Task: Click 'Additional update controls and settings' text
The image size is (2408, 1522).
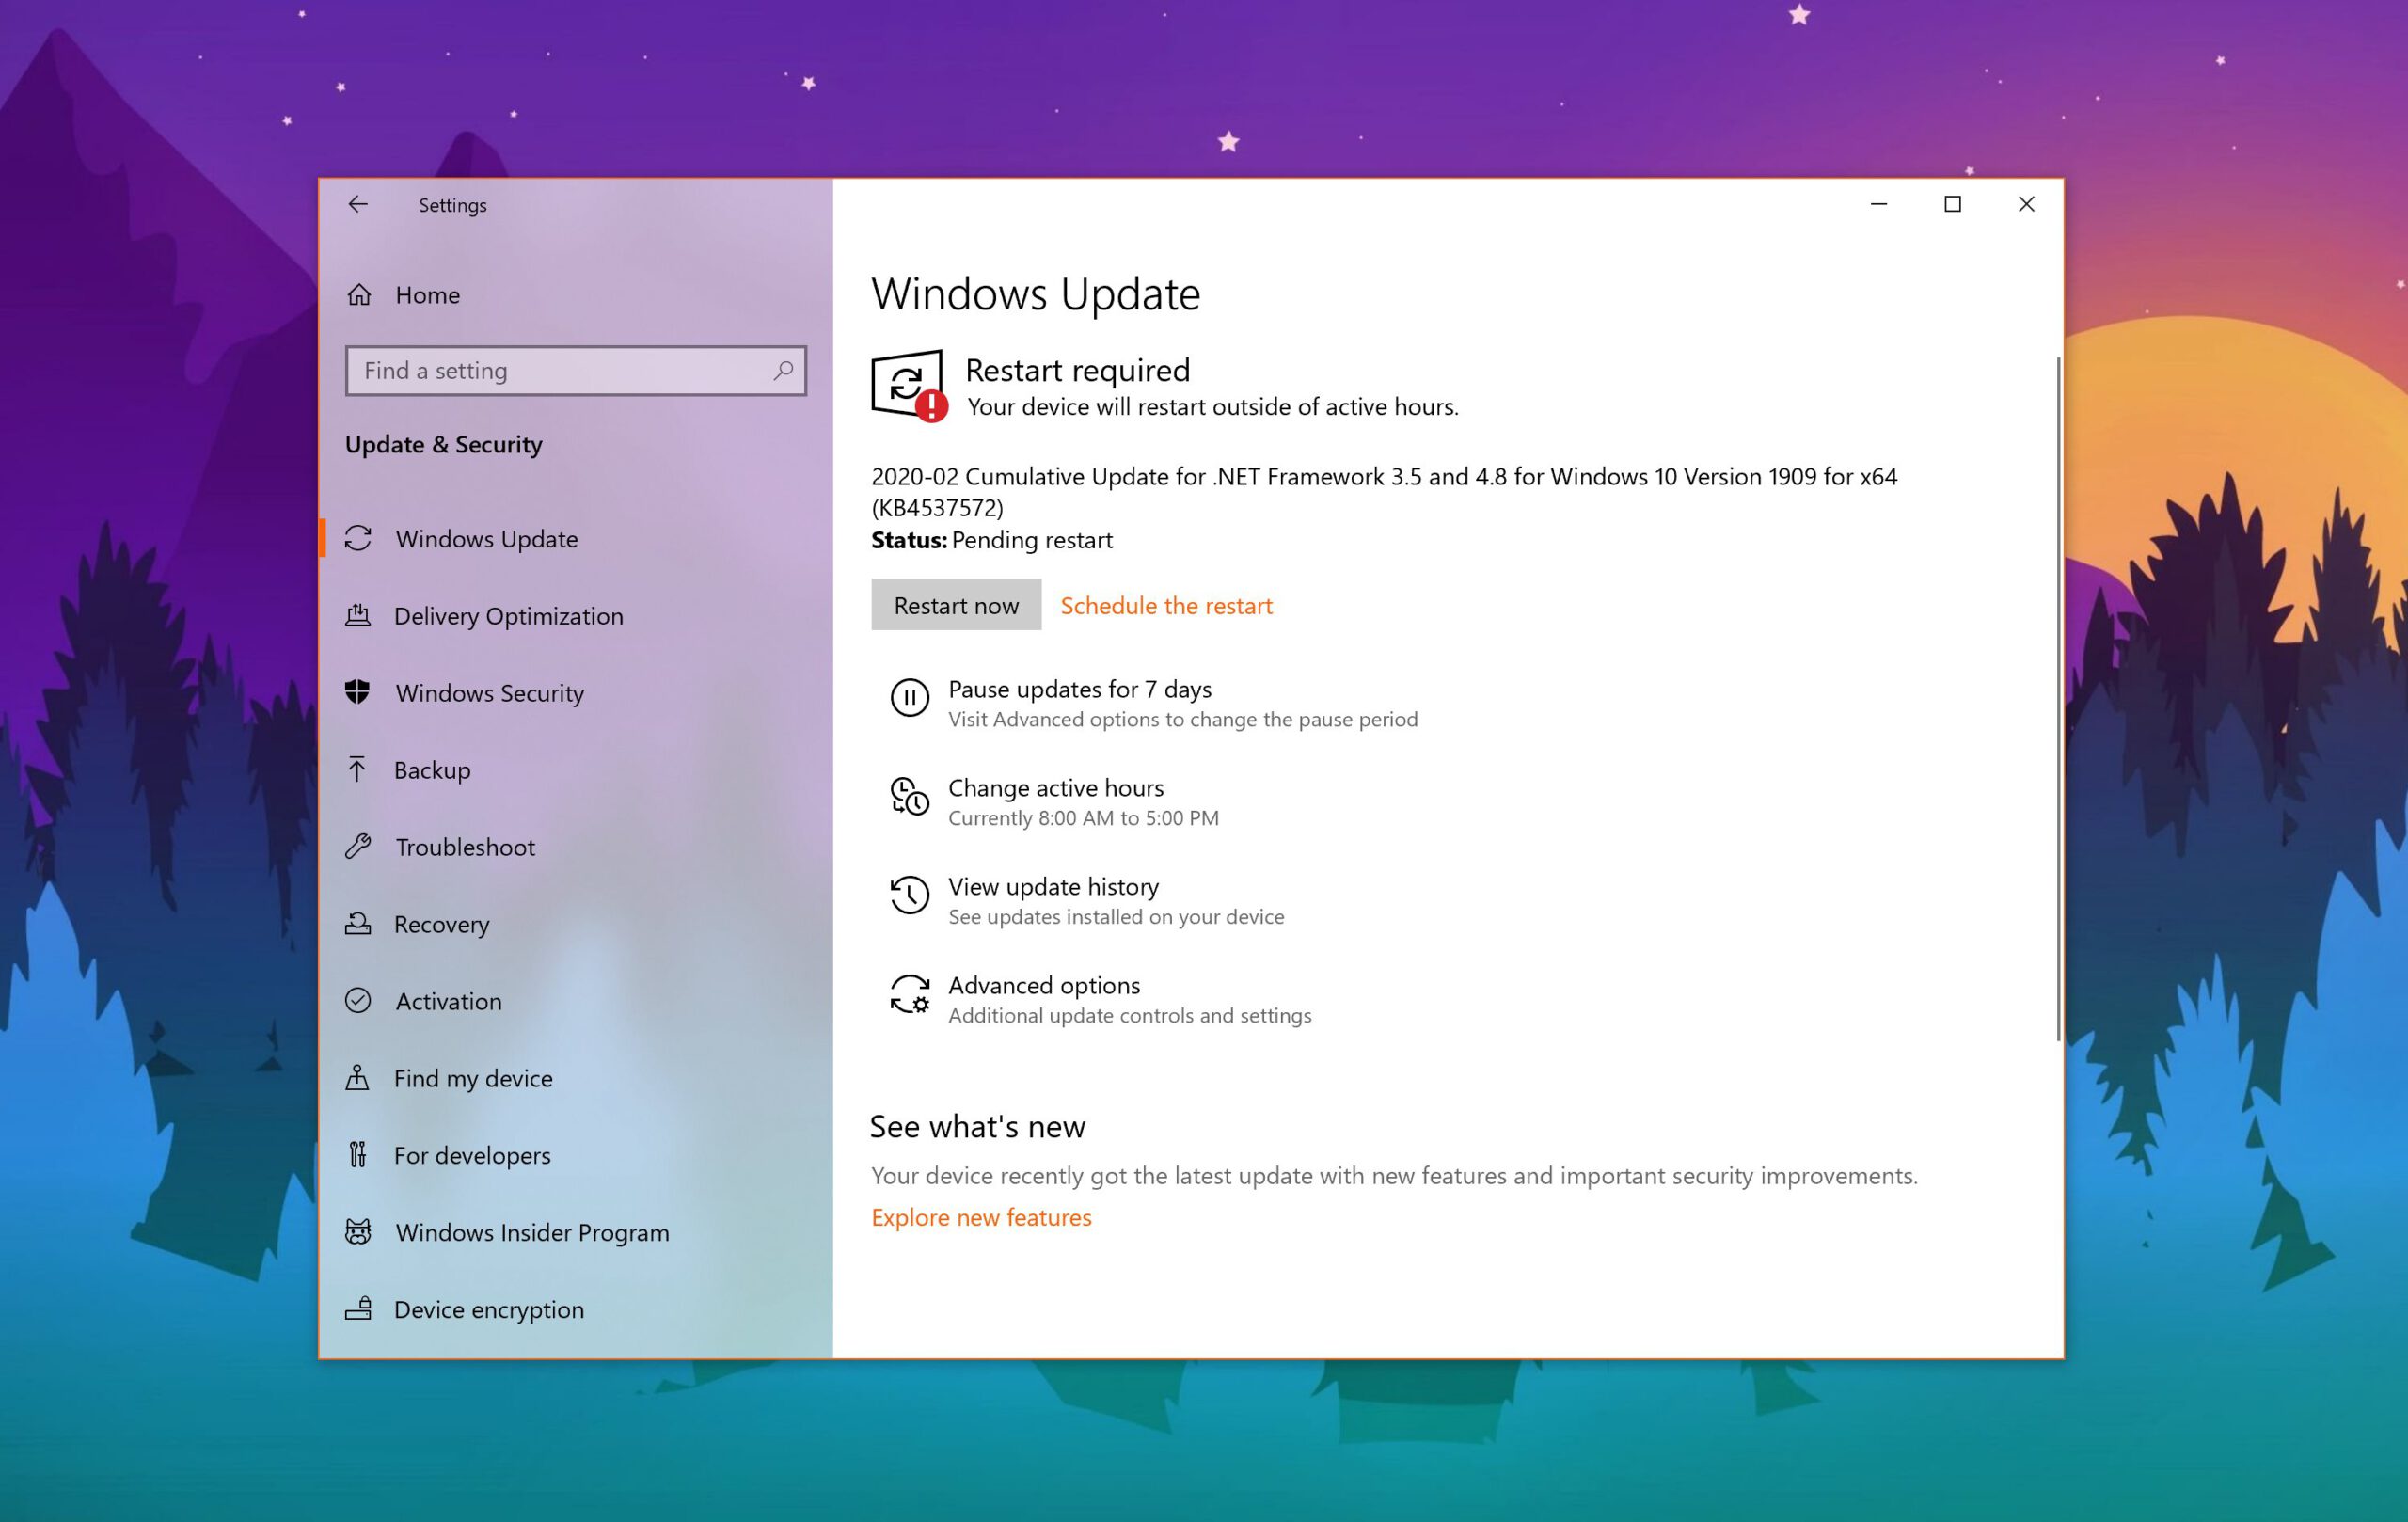Action: coord(1129,1016)
